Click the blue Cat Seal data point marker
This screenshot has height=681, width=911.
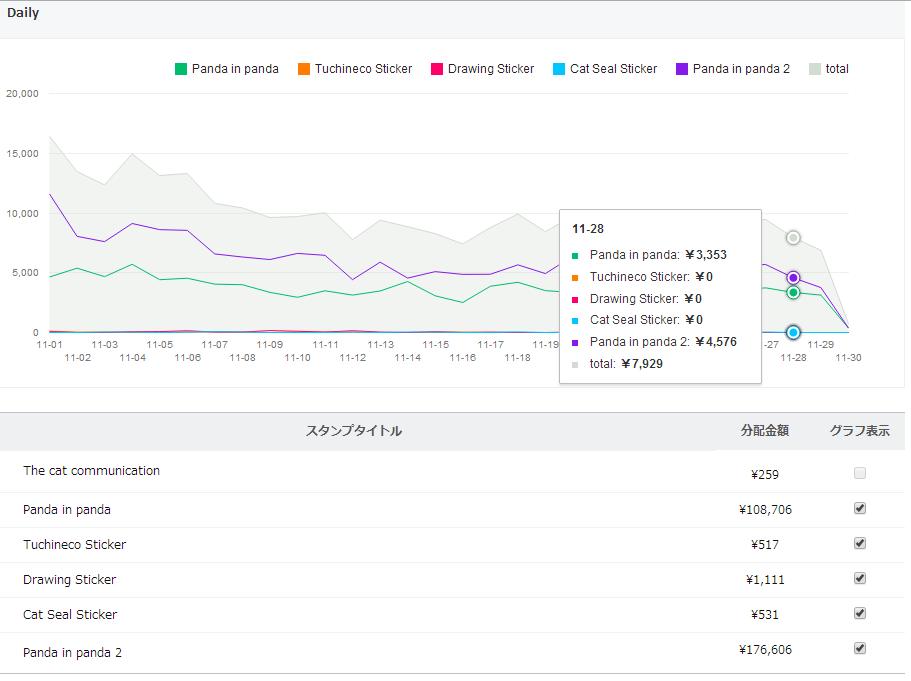(793, 332)
